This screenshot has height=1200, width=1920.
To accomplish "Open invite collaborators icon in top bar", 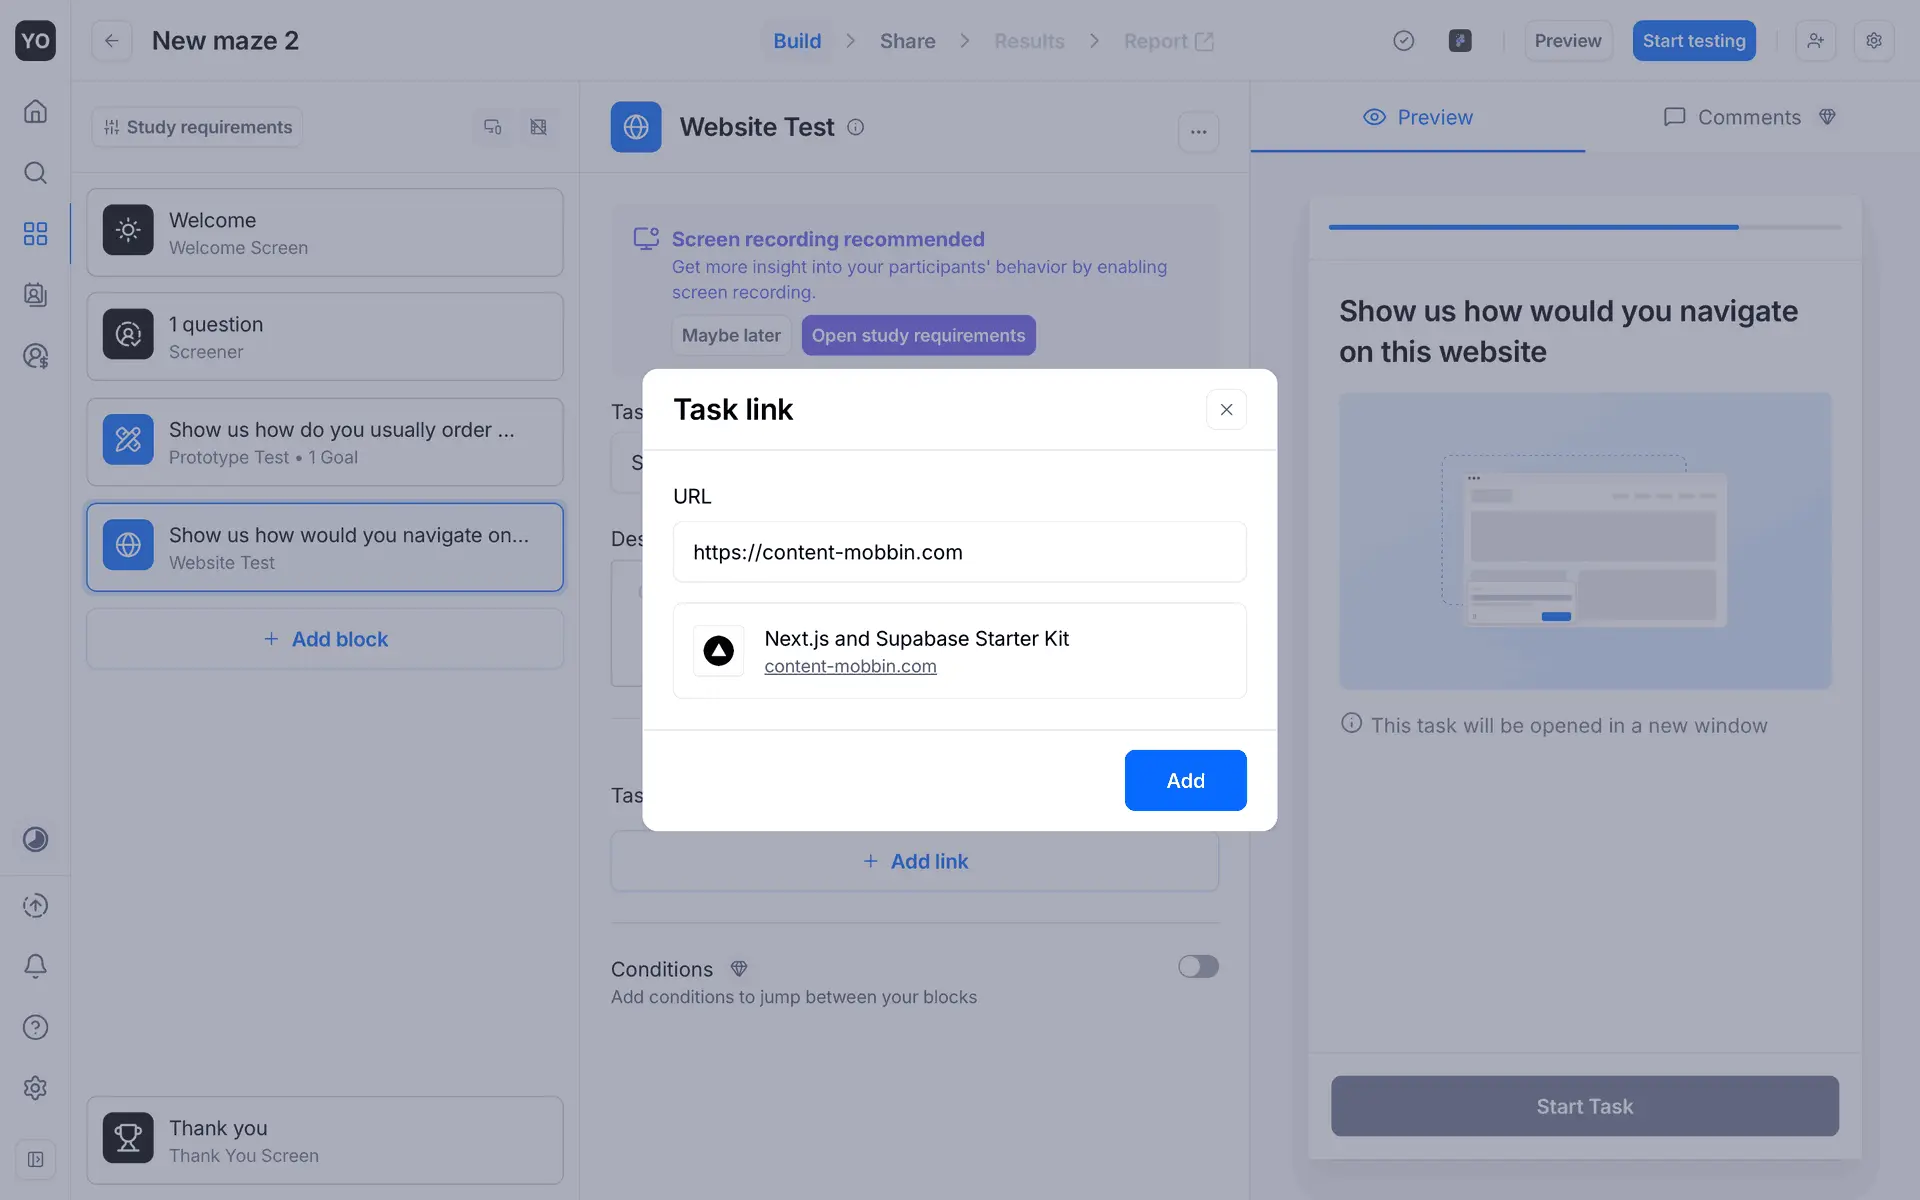I will tap(1815, 41).
